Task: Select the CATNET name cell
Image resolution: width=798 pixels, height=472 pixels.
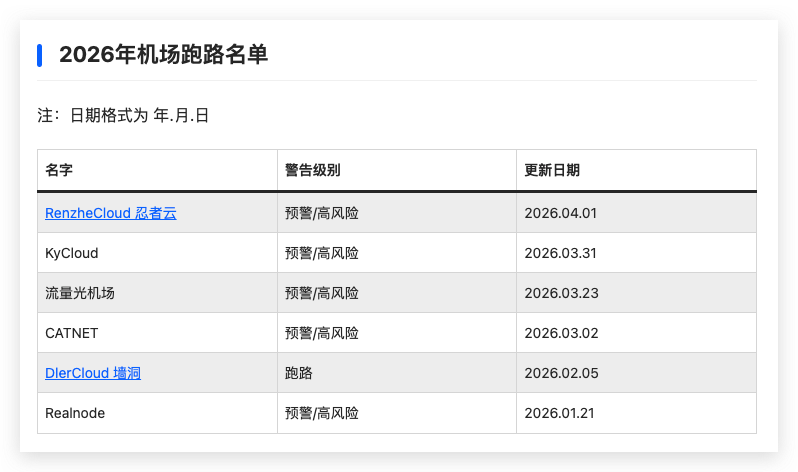Action: (x=72, y=333)
